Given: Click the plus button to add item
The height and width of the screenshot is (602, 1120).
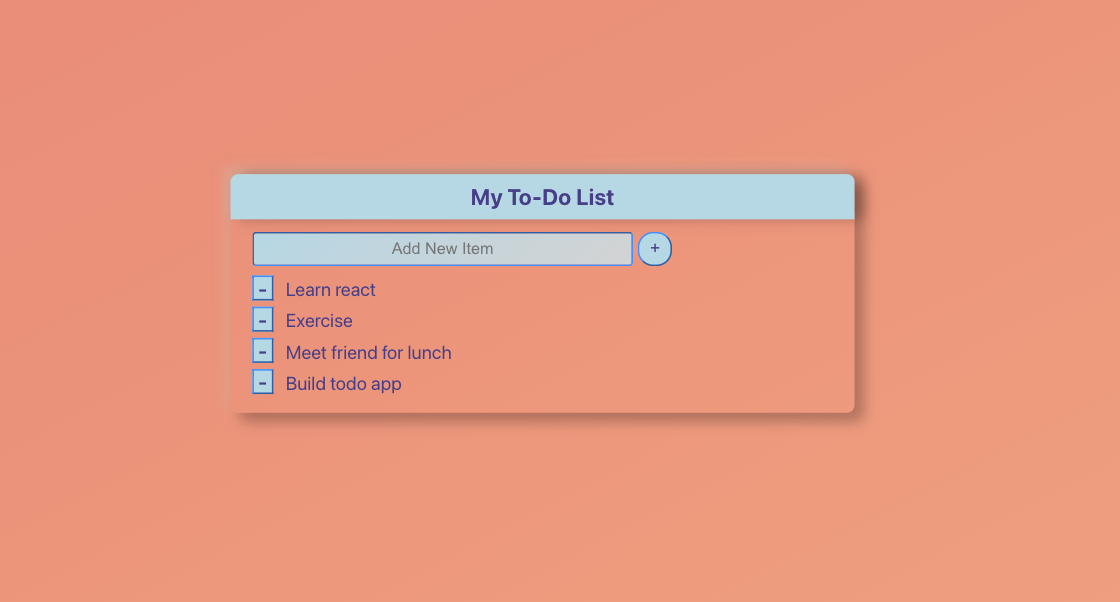Looking at the screenshot, I should 655,249.
